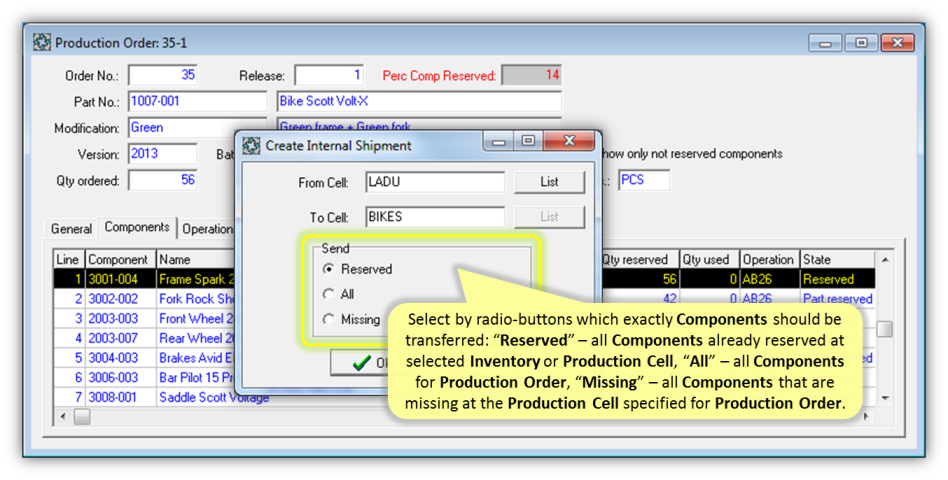Switch to the General tab
948x480 pixels.
tap(71, 229)
